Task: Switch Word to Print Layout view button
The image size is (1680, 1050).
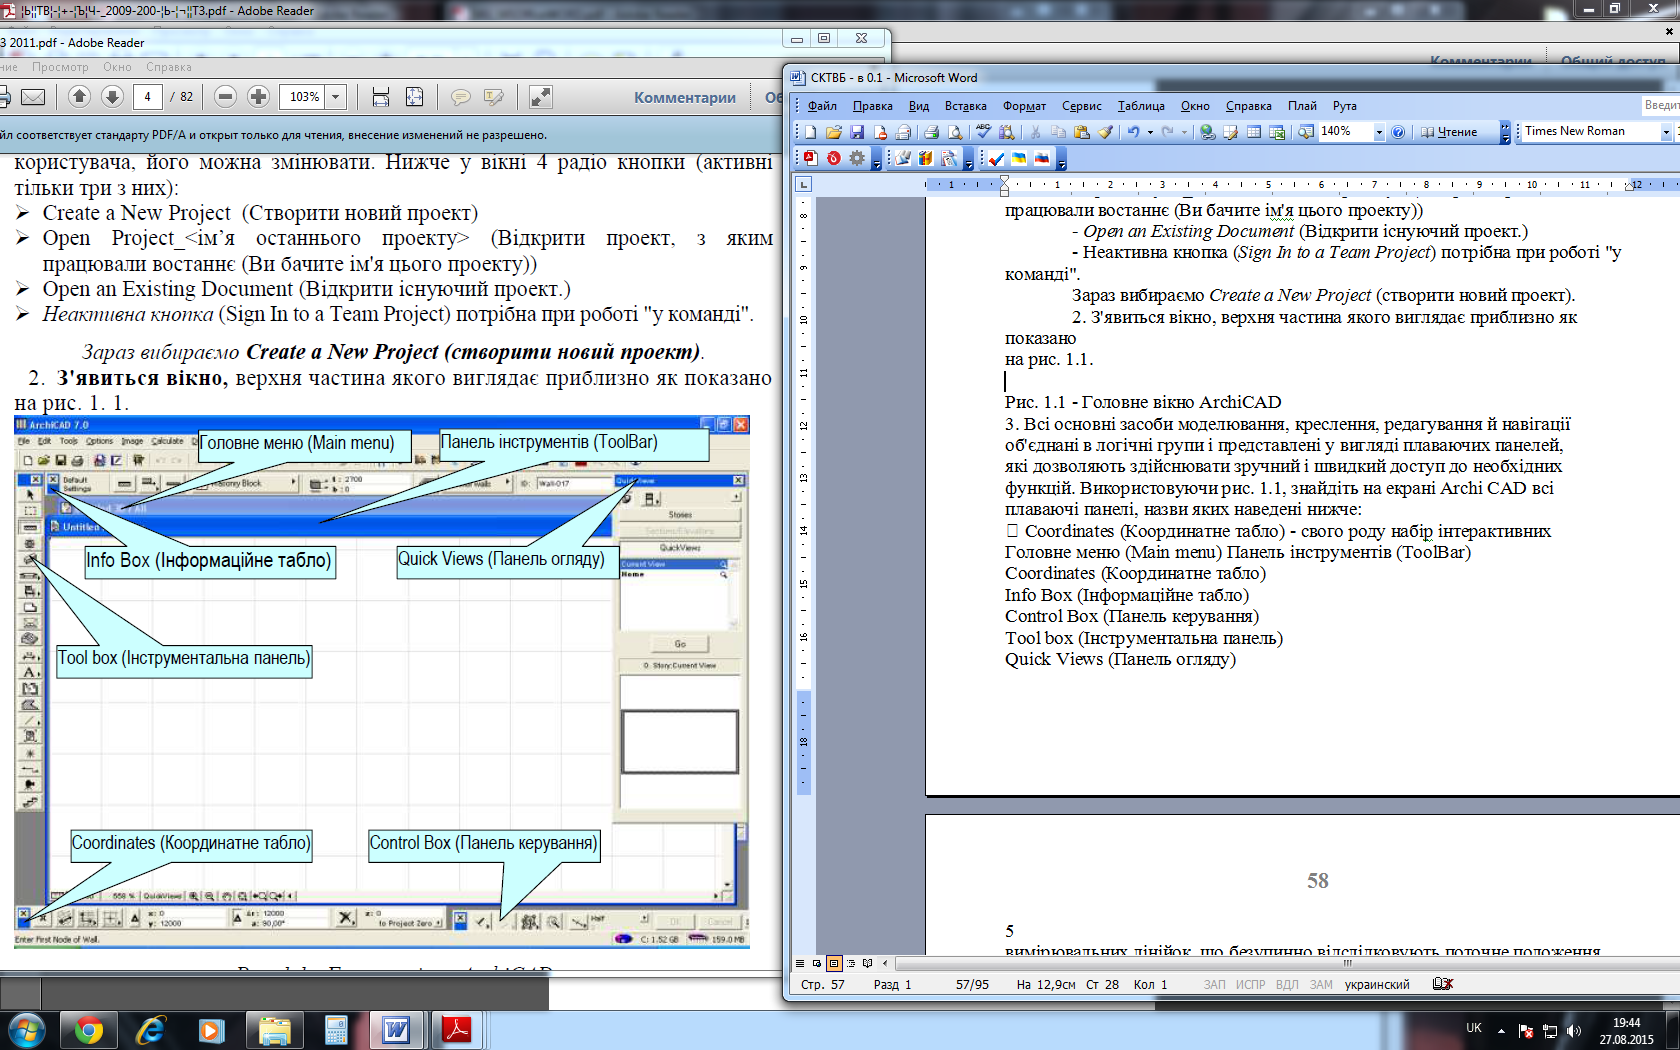Action: 834,964
